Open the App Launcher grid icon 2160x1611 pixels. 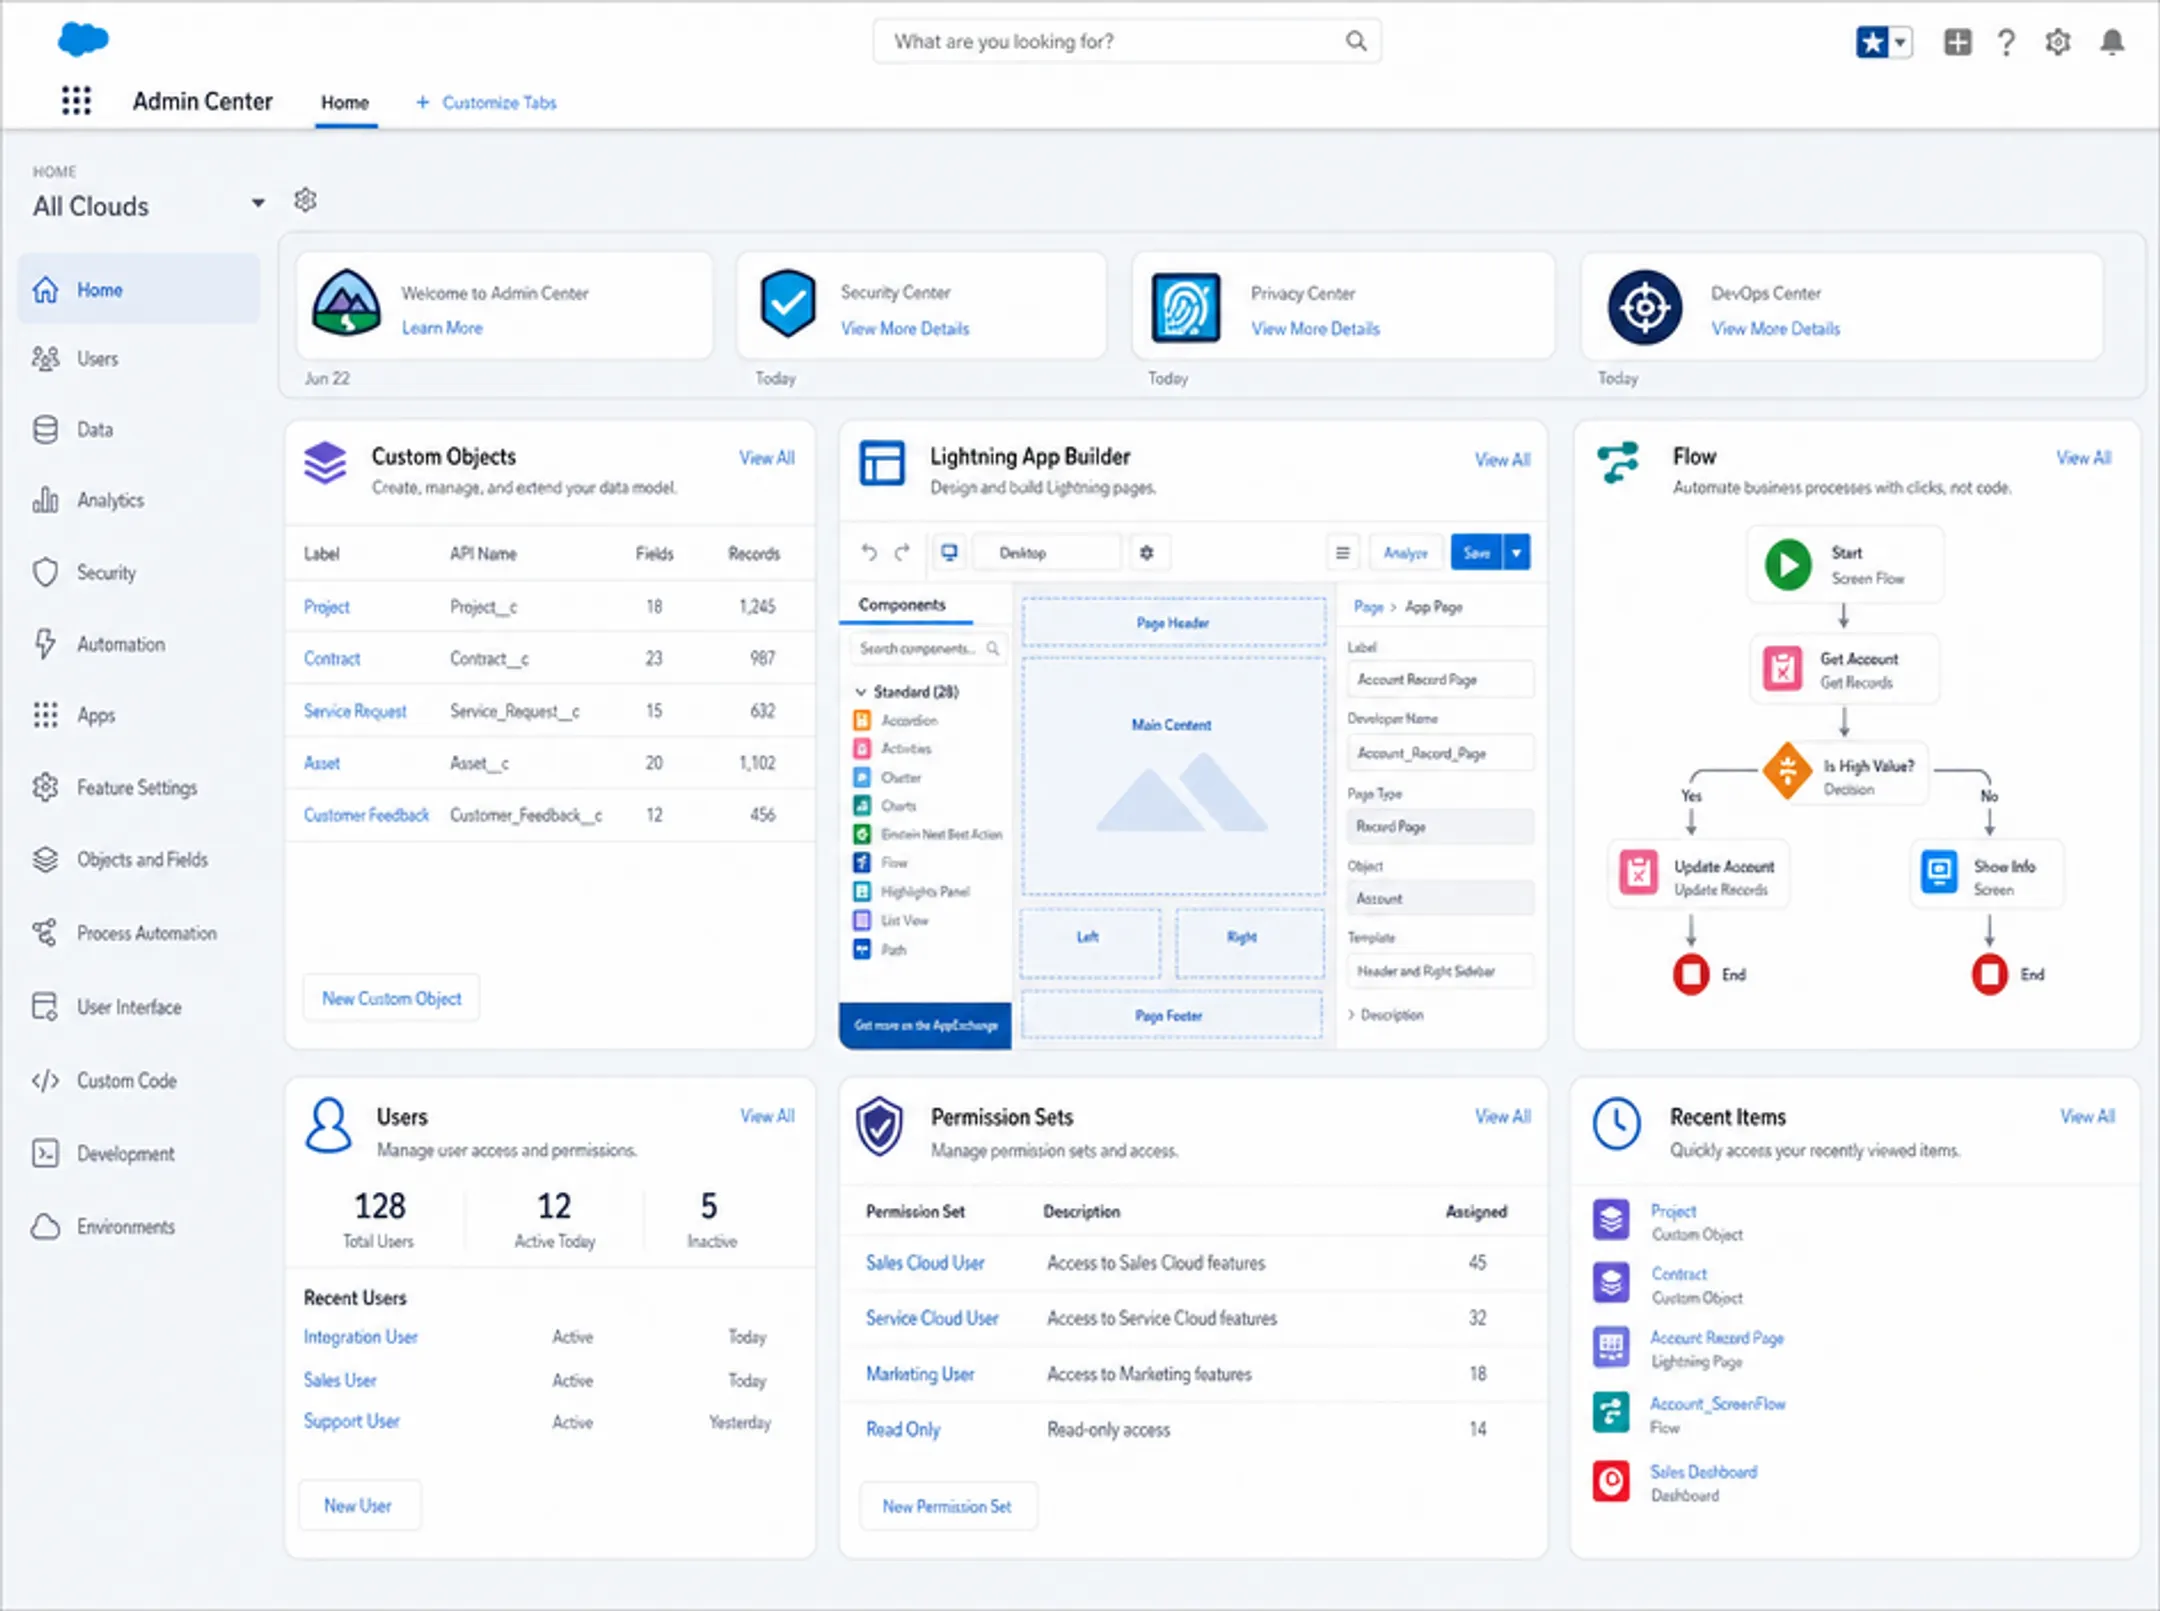(76, 101)
